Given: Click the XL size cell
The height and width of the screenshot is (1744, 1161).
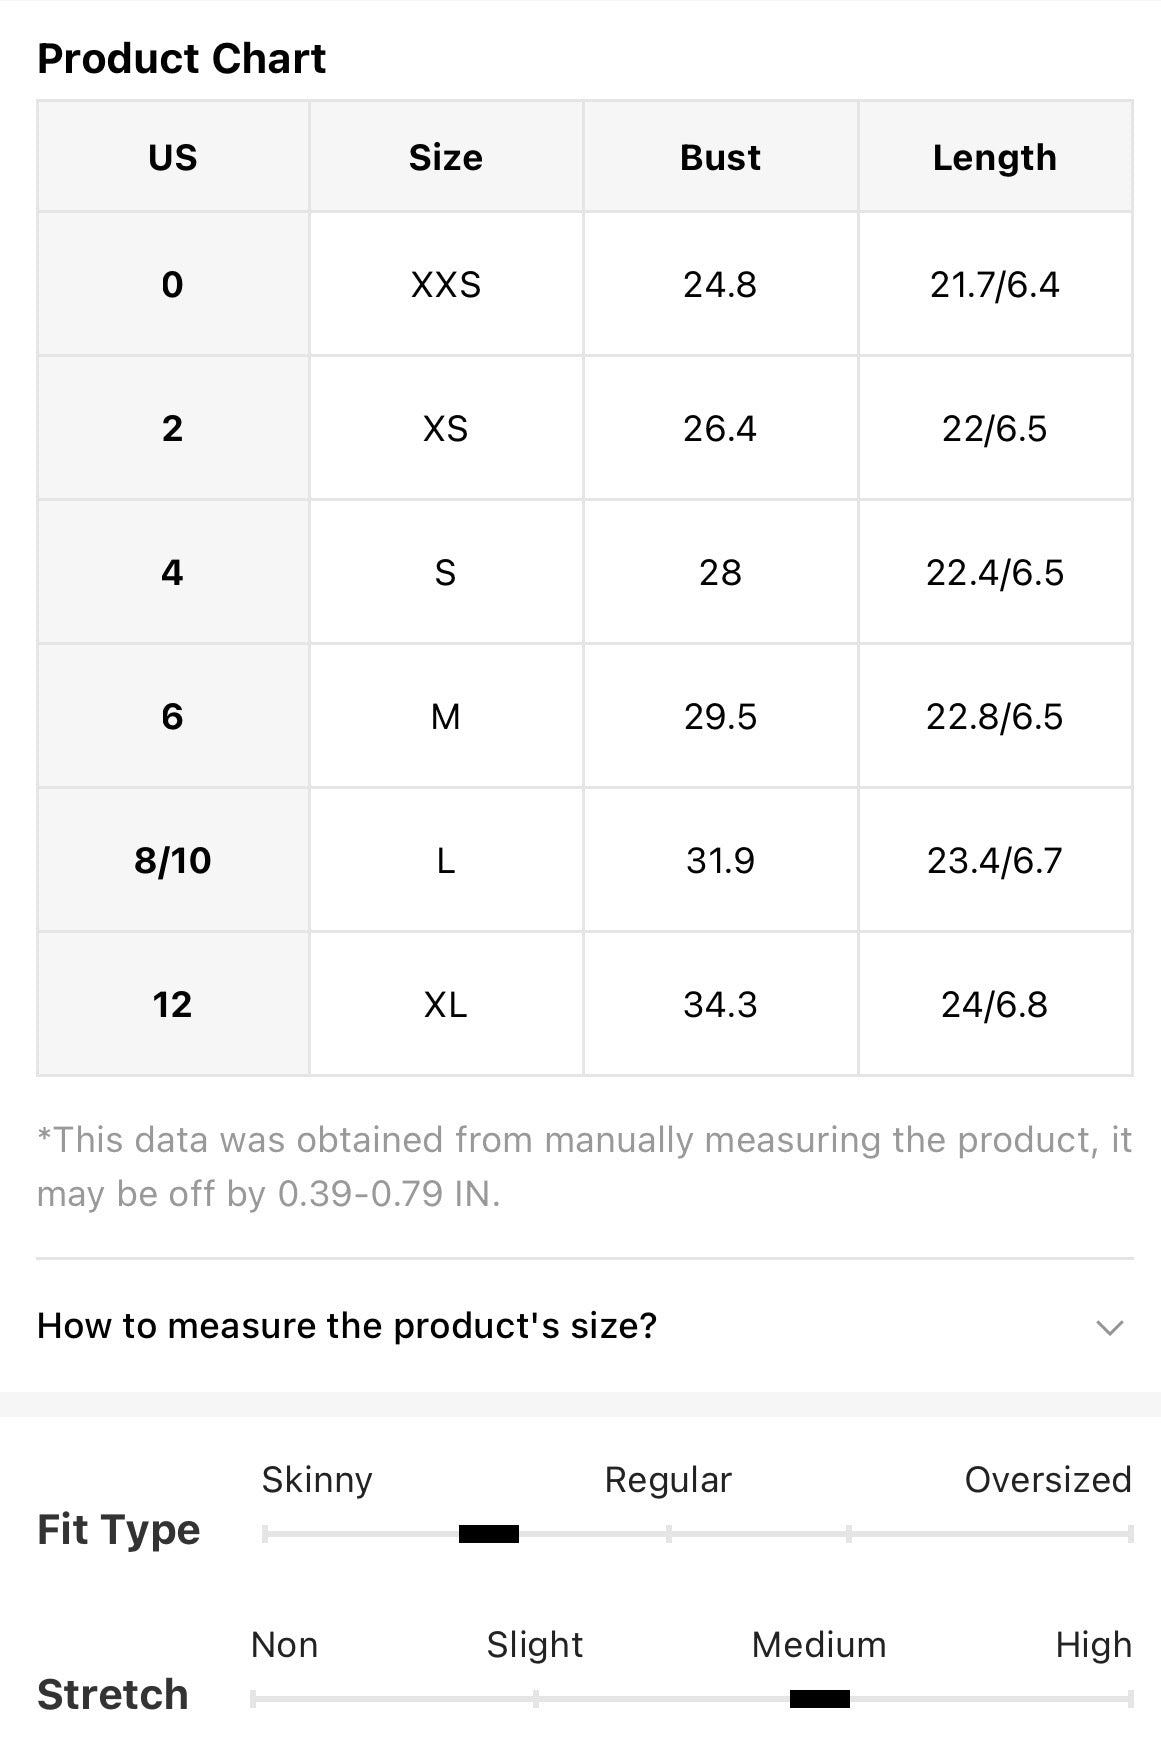Looking at the screenshot, I should (x=446, y=1004).
